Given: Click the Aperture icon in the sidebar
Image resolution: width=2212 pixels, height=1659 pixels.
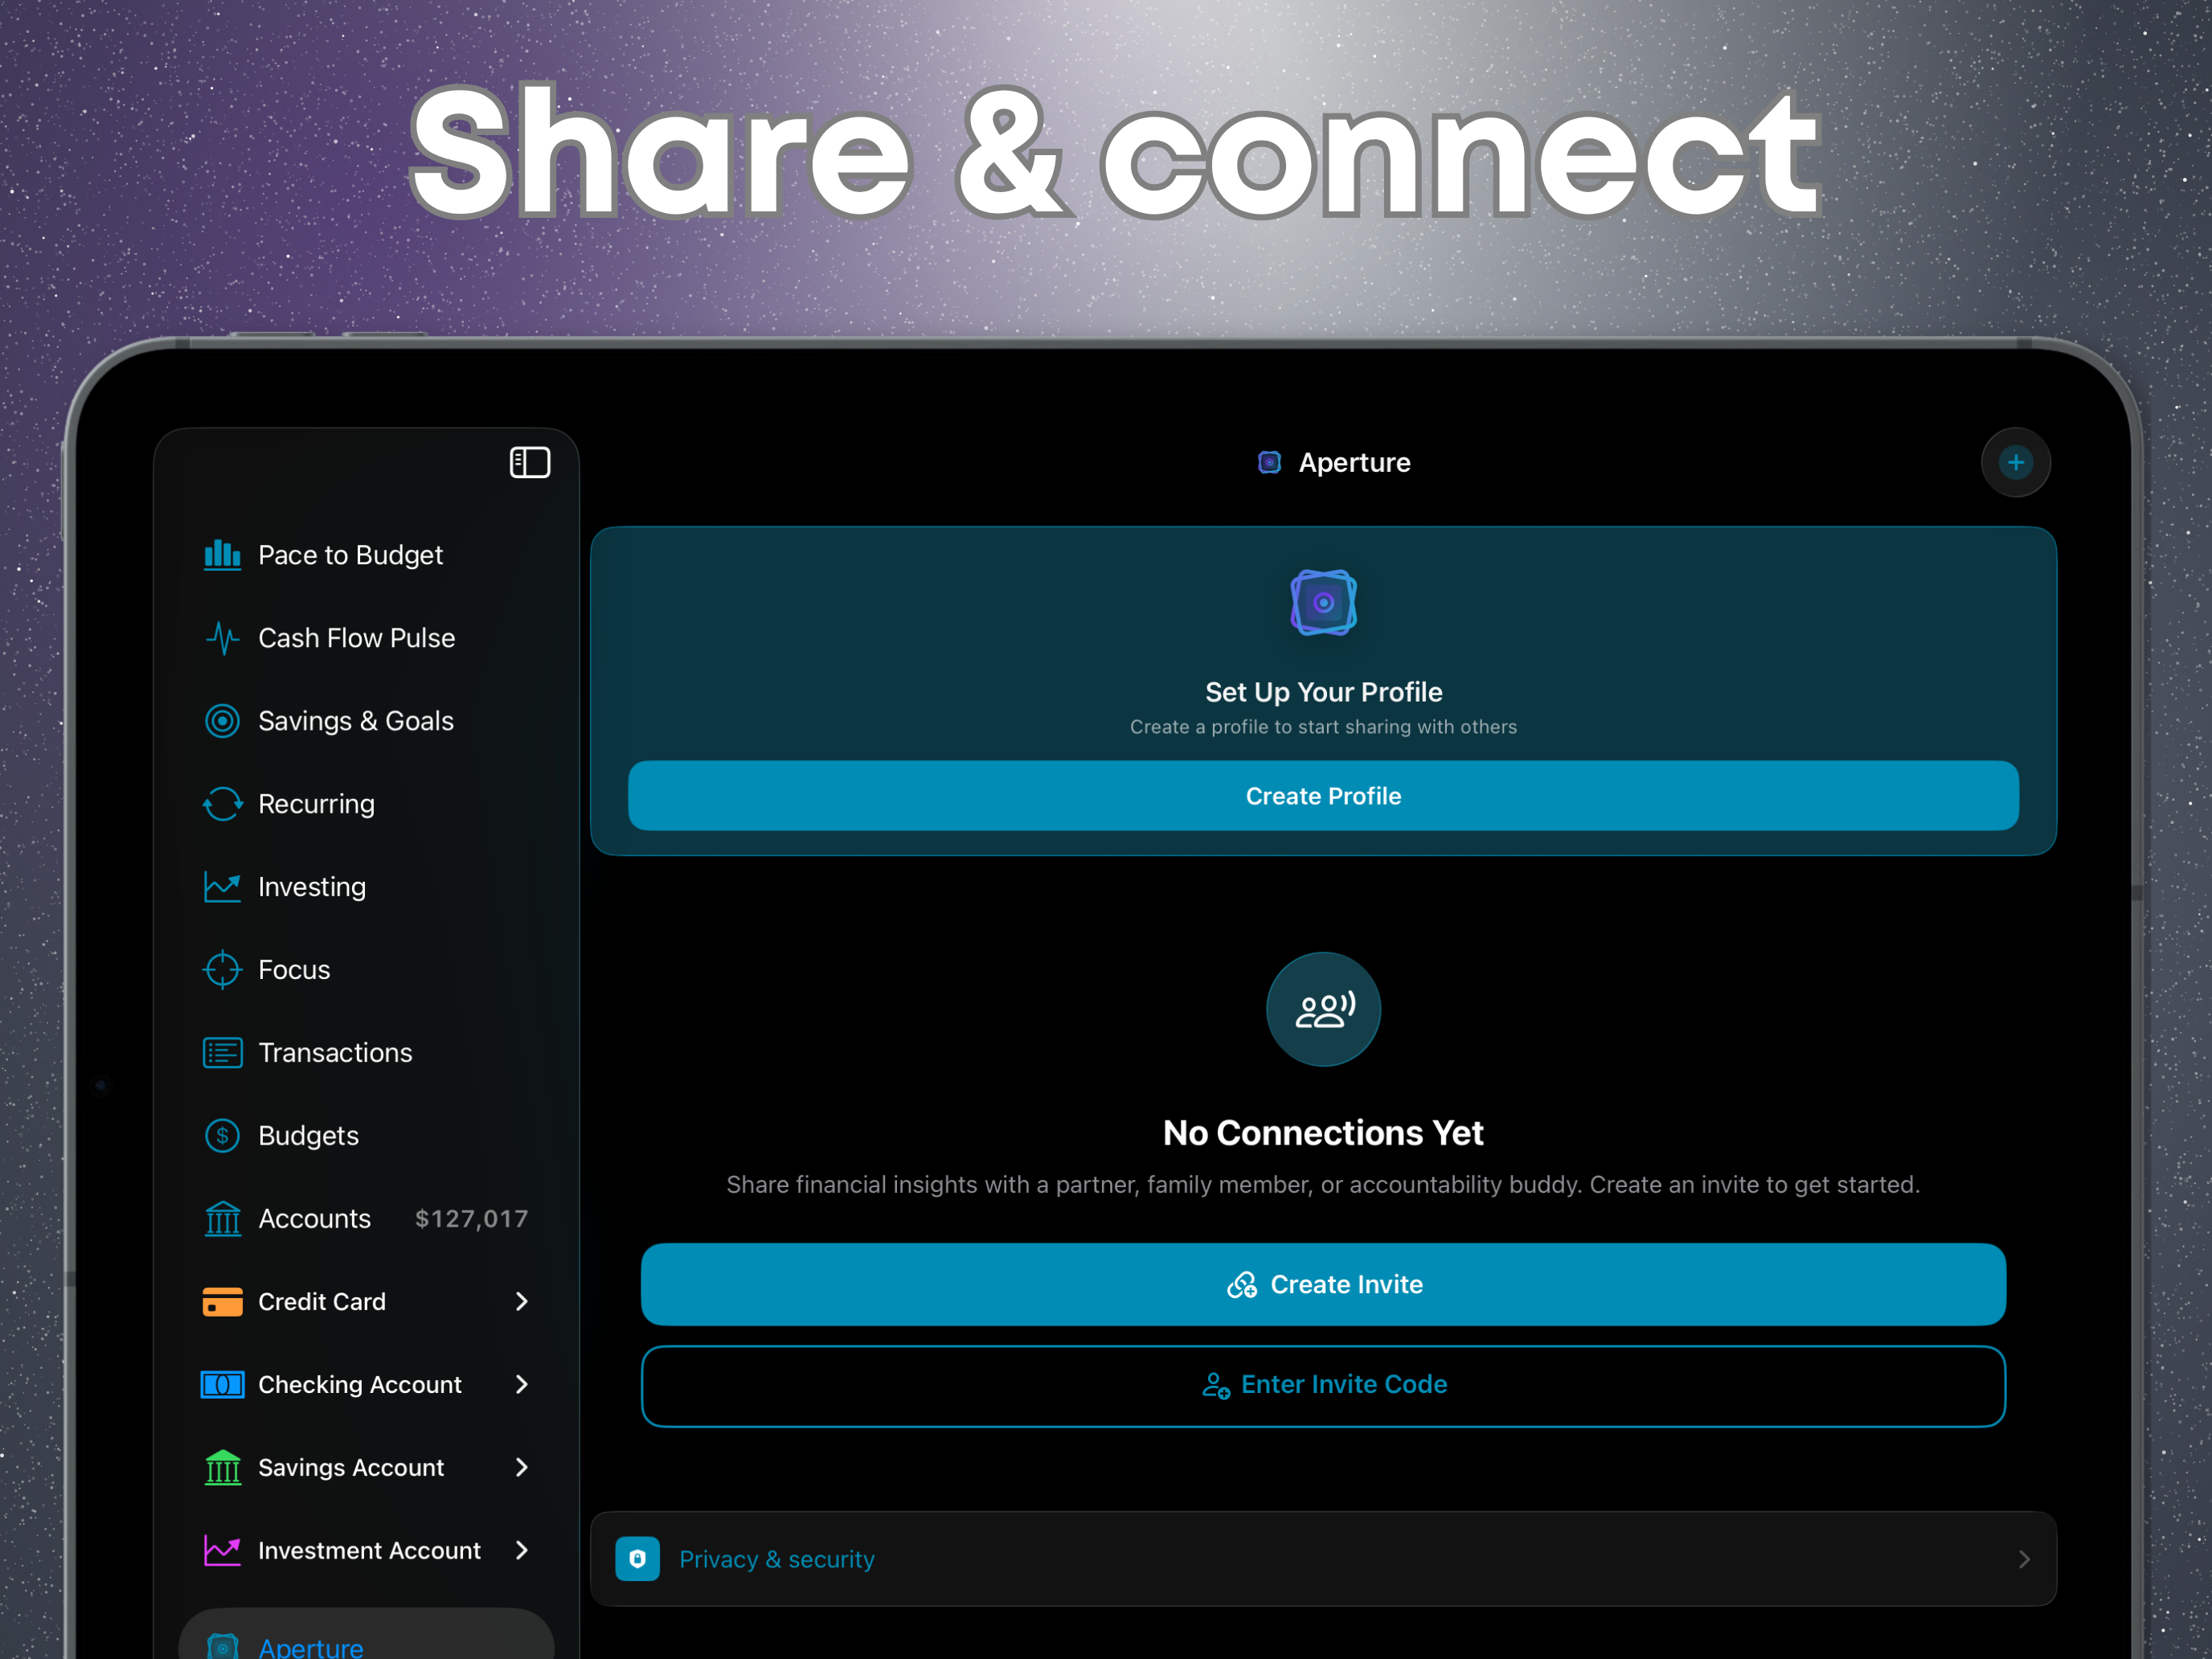Looking at the screenshot, I should pyautogui.click(x=222, y=1646).
